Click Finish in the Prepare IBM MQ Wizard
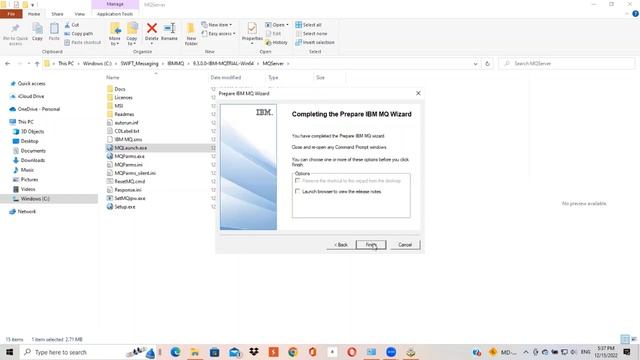The image size is (640, 360). [371, 245]
